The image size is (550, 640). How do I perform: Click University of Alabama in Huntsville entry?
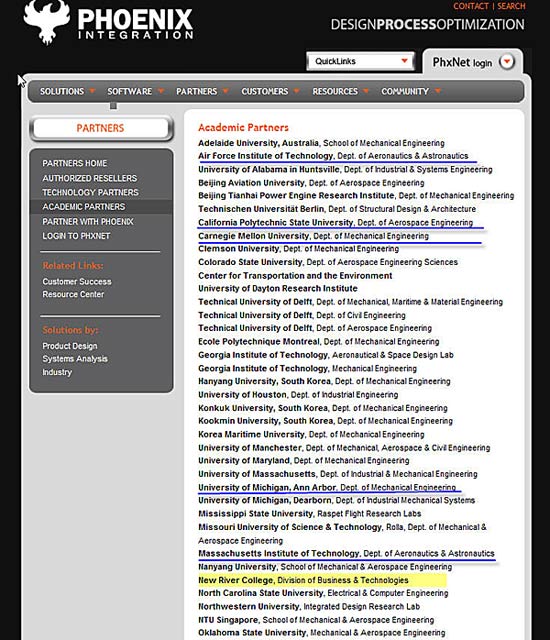pos(345,169)
